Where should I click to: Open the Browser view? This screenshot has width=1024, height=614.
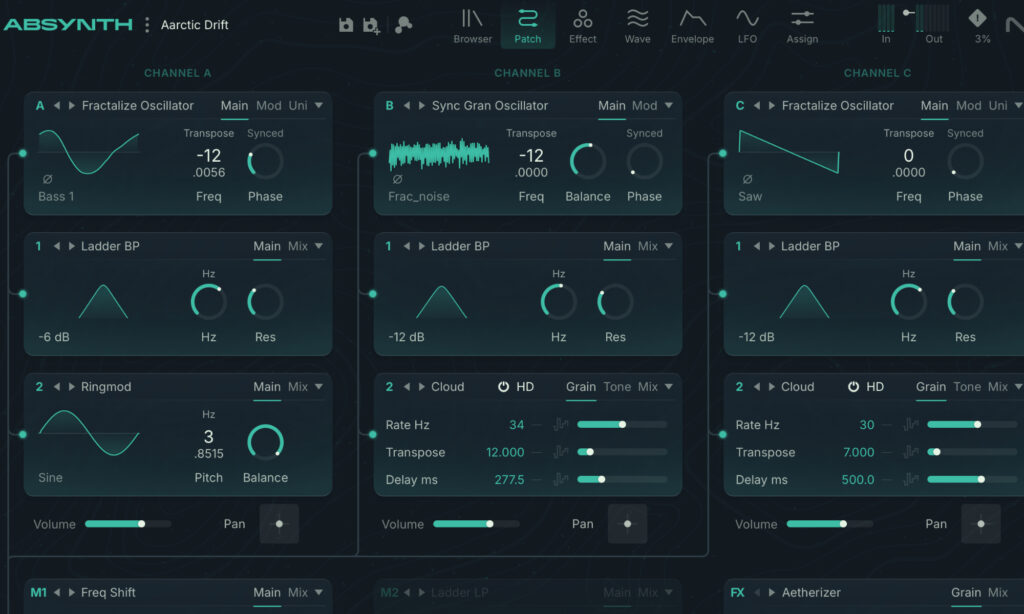tap(472, 26)
